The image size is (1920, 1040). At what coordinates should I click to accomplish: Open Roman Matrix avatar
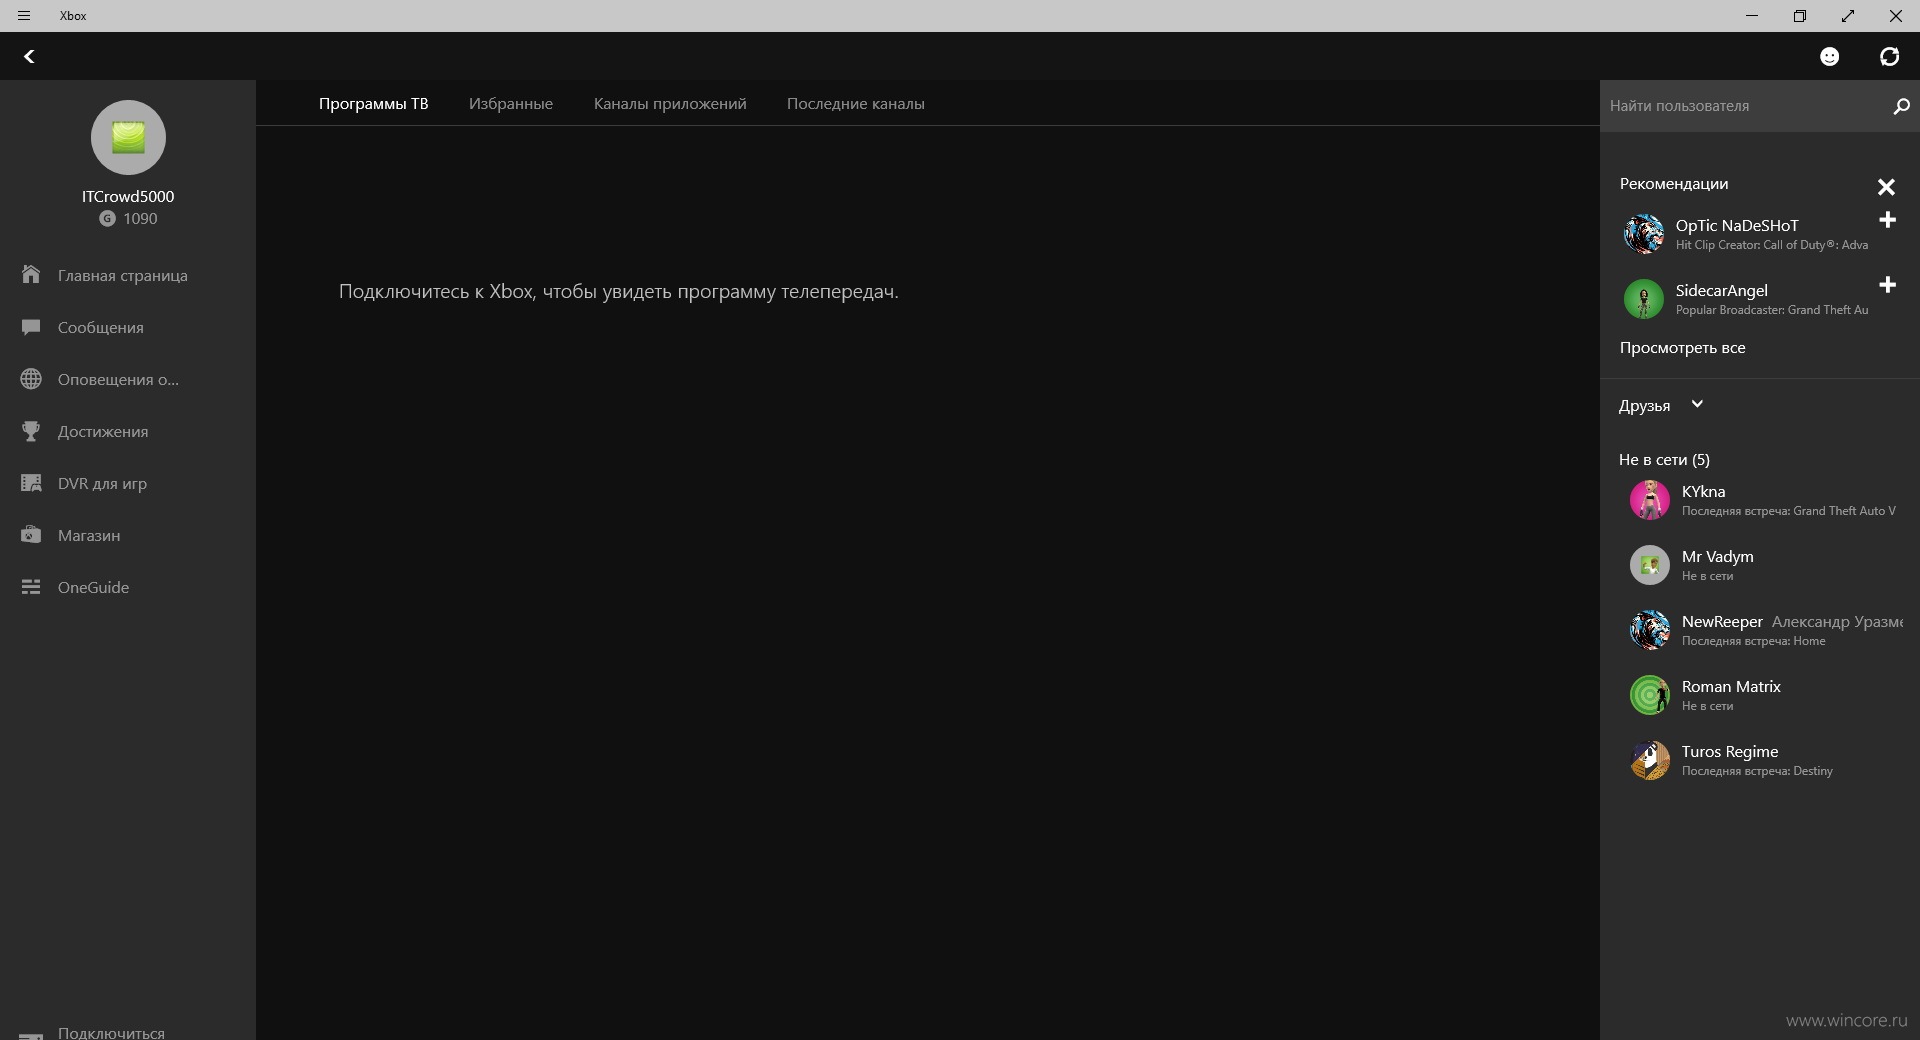[1649, 695]
